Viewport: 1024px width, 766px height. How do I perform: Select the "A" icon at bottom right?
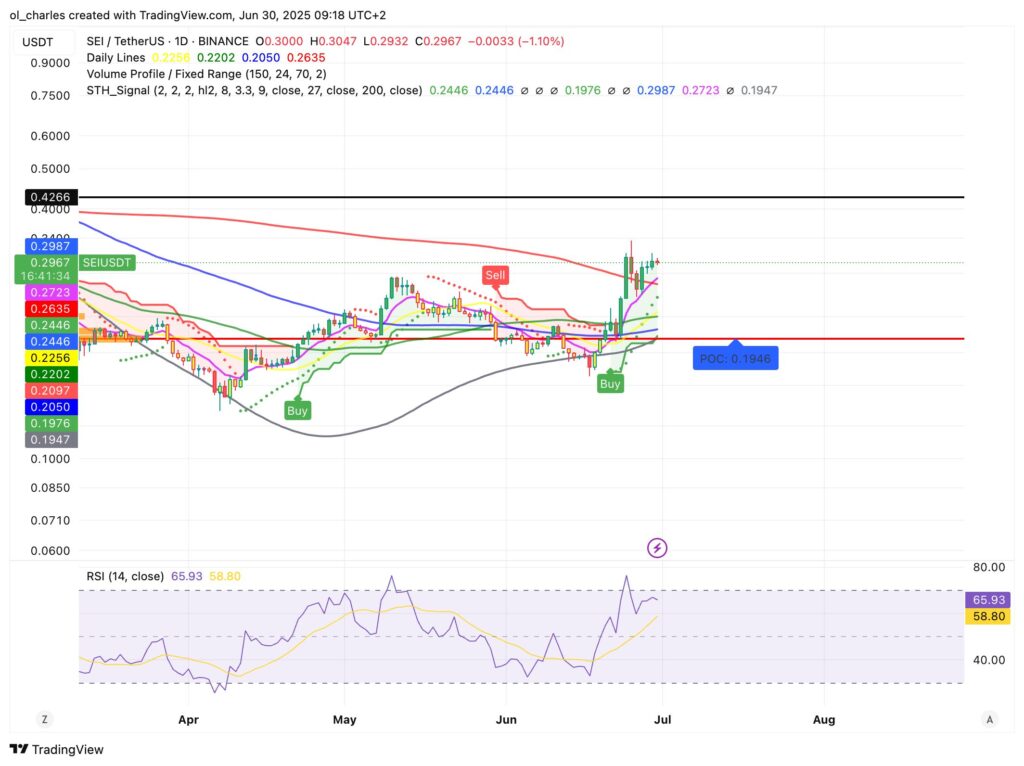989,719
